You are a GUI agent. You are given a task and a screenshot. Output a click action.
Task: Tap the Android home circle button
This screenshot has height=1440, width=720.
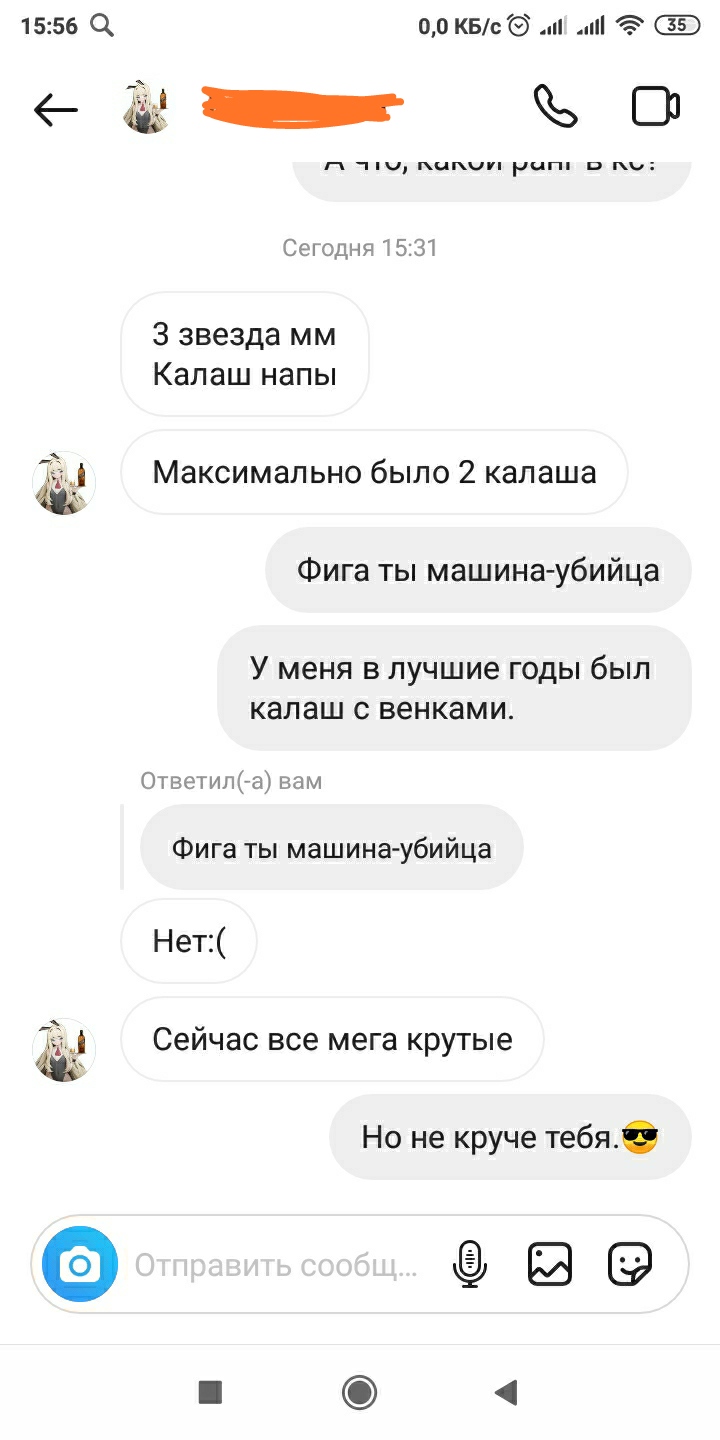(359, 1392)
